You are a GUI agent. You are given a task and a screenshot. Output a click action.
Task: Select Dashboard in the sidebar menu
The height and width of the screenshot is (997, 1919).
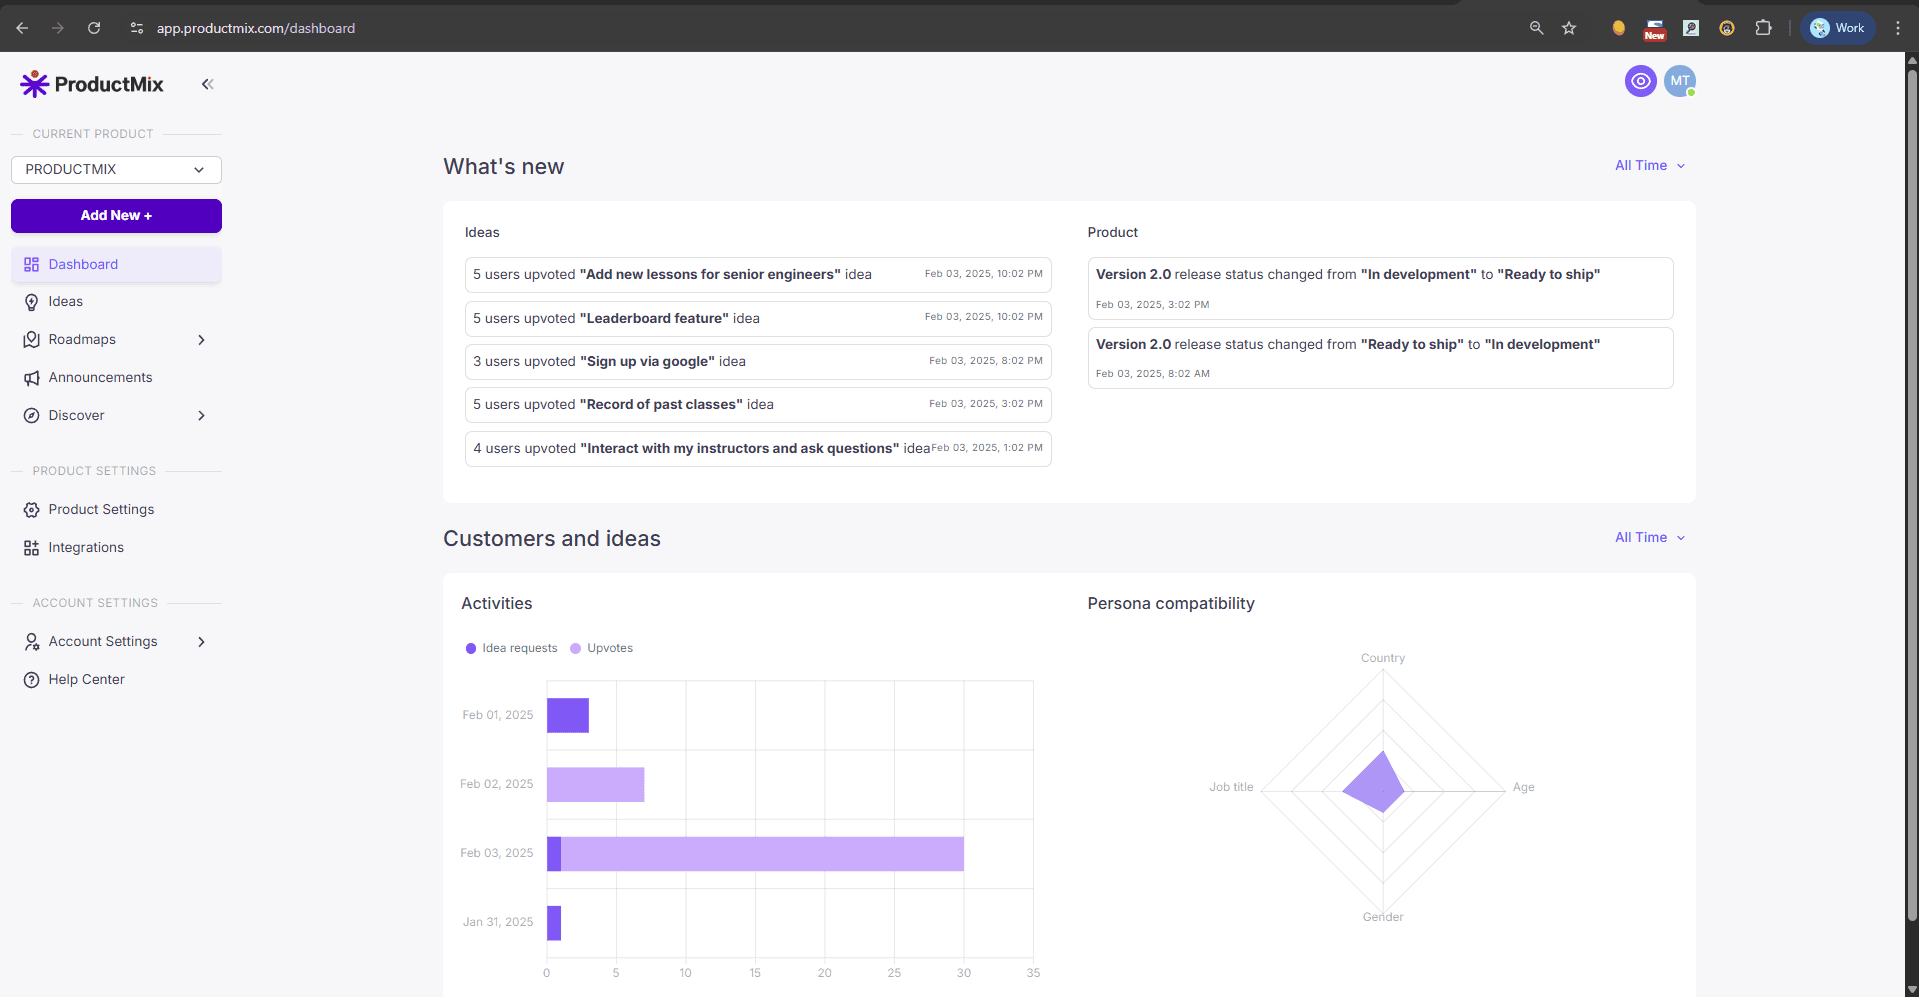tap(83, 265)
